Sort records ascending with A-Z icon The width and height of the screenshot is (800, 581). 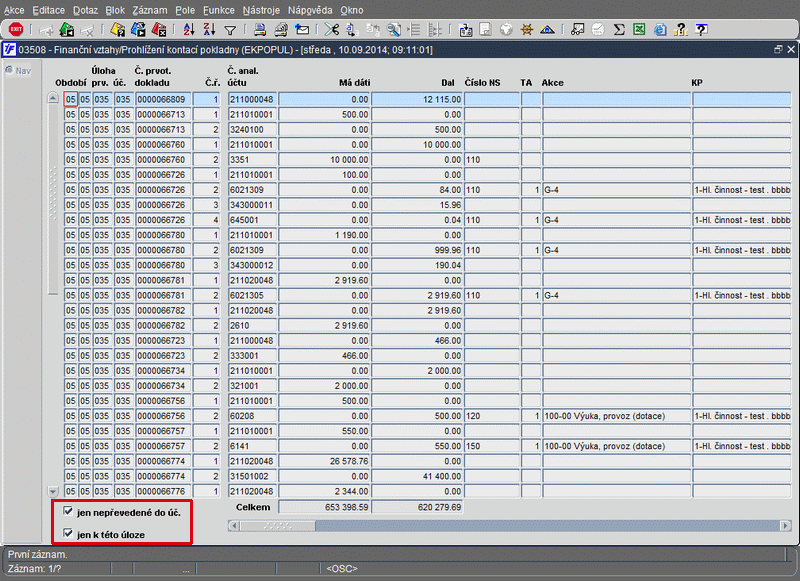tap(188, 29)
